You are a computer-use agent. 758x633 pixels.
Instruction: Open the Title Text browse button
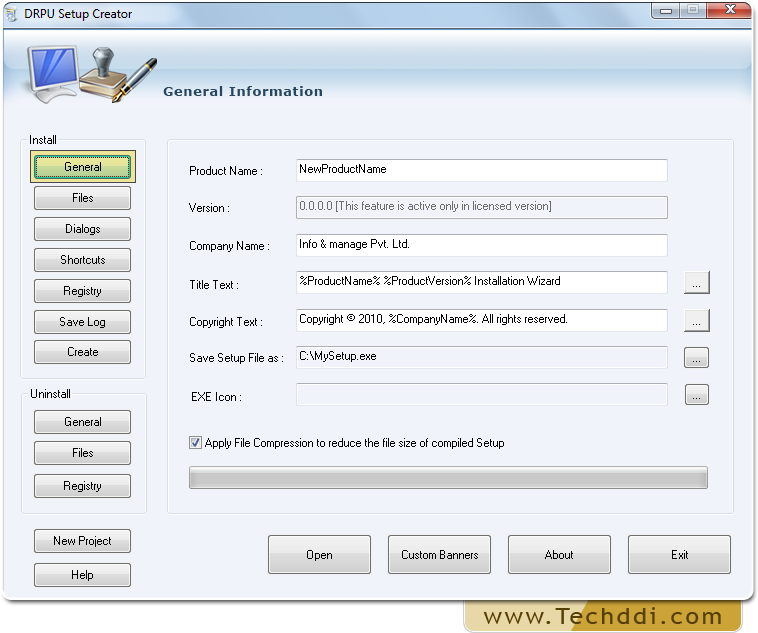pos(697,282)
